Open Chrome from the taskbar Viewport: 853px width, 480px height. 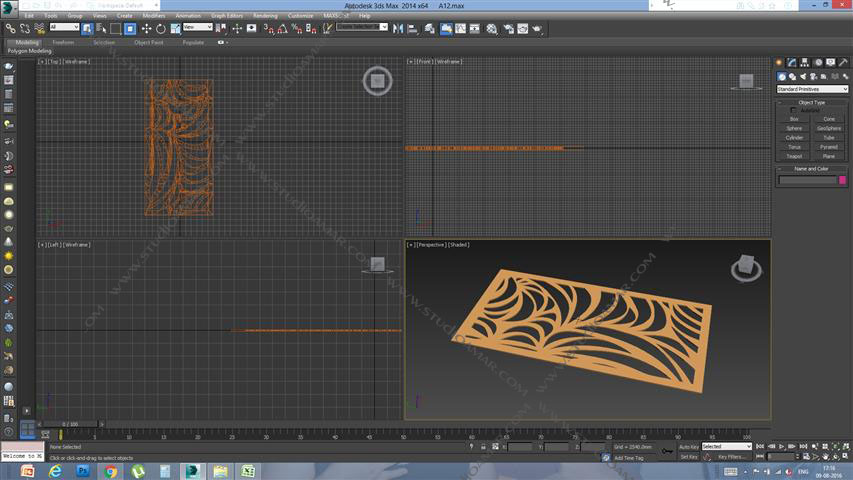tap(110, 470)
